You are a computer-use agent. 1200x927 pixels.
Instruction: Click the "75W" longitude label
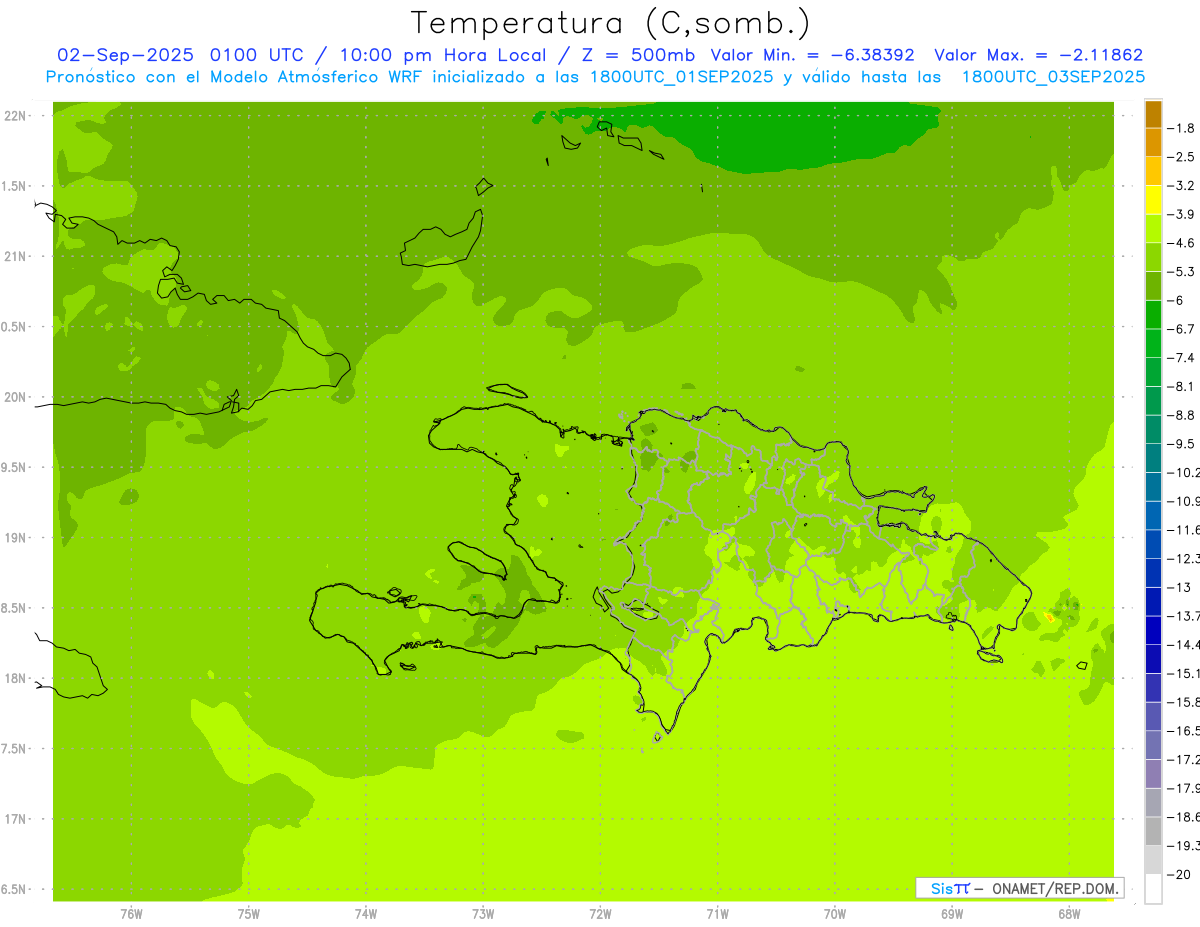click(x=249, y=914)
